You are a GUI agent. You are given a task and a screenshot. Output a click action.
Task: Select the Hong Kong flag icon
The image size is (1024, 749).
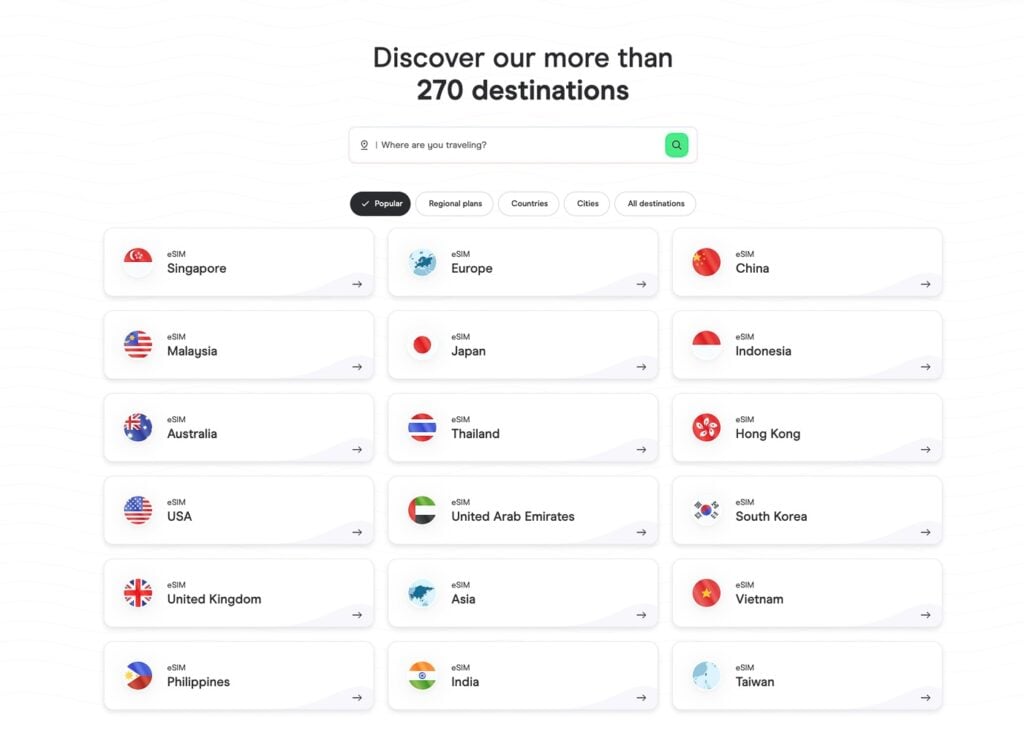click(705, 428)
